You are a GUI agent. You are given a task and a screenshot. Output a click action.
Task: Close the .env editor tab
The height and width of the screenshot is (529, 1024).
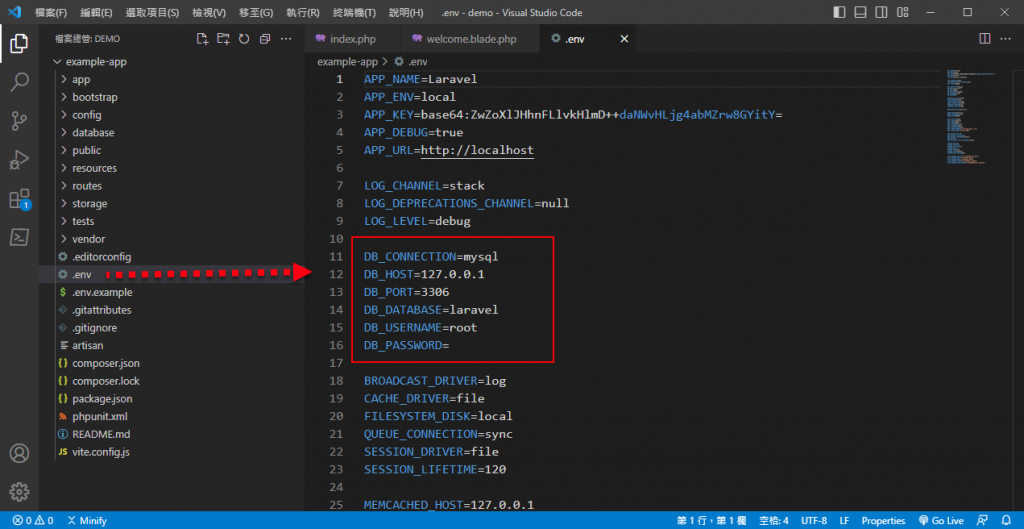(x=624, y=39)
